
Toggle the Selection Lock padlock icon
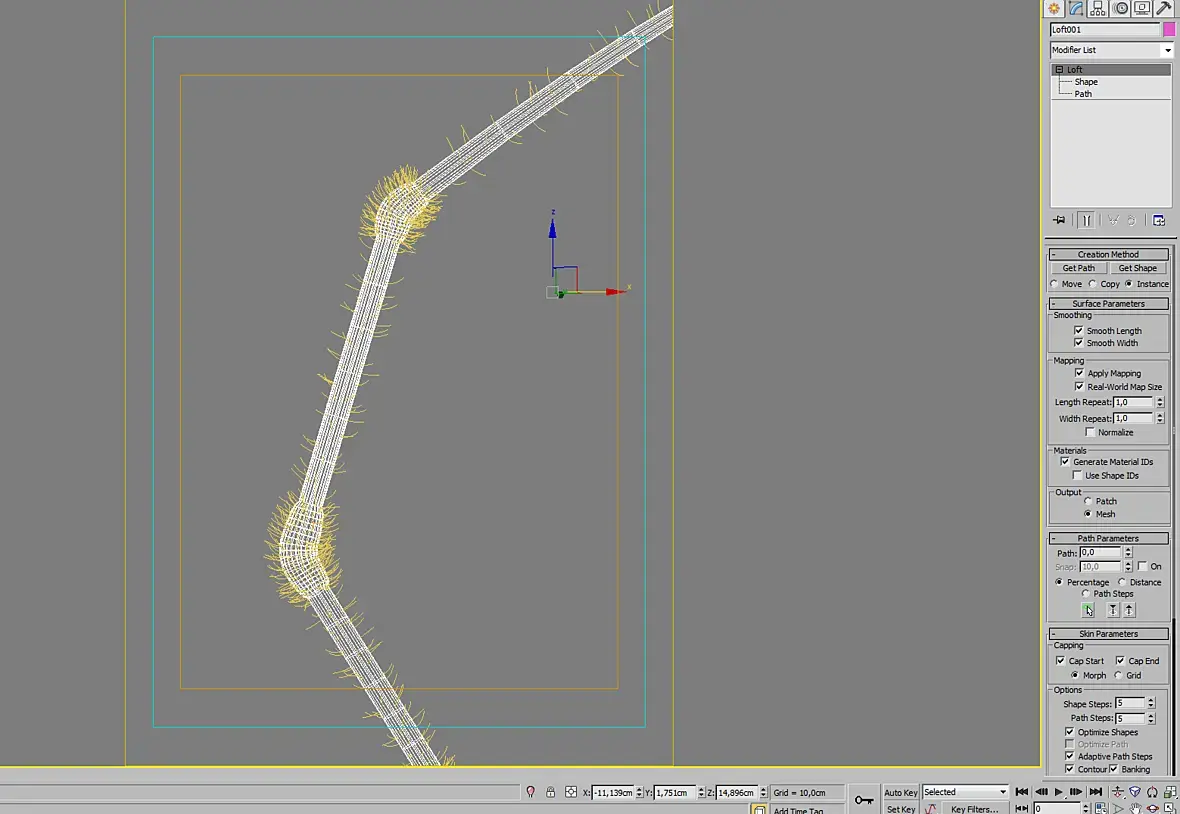[x=550, y=791]
